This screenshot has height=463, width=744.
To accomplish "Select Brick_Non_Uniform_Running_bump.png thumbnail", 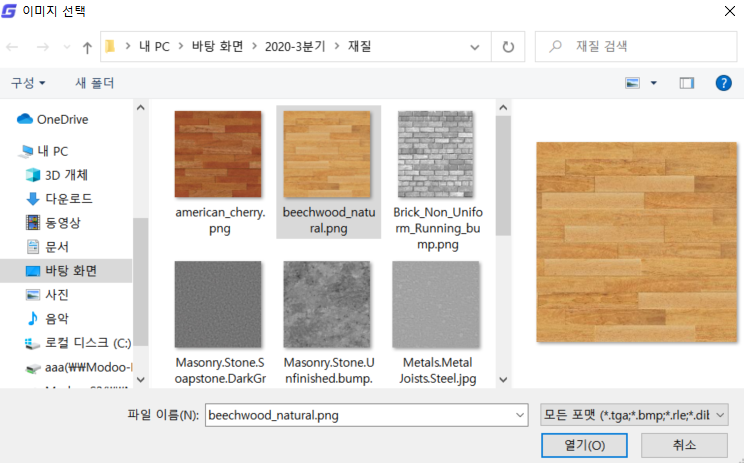I will coord(436,154).
